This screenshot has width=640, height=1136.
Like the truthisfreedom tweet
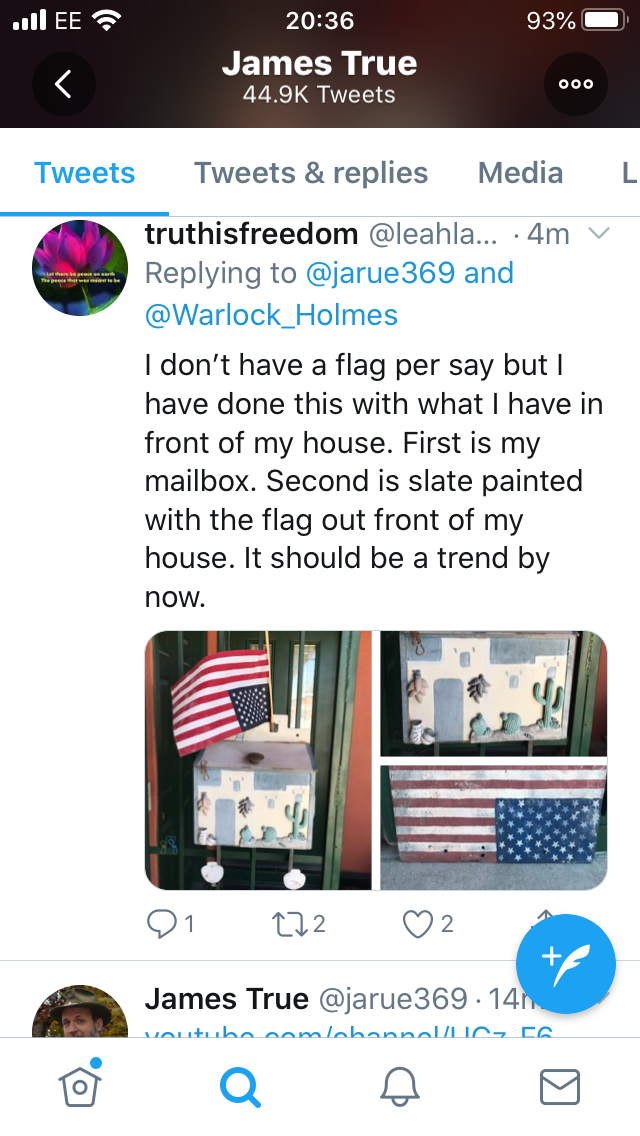pyautogui.click(x=417, y=924)
